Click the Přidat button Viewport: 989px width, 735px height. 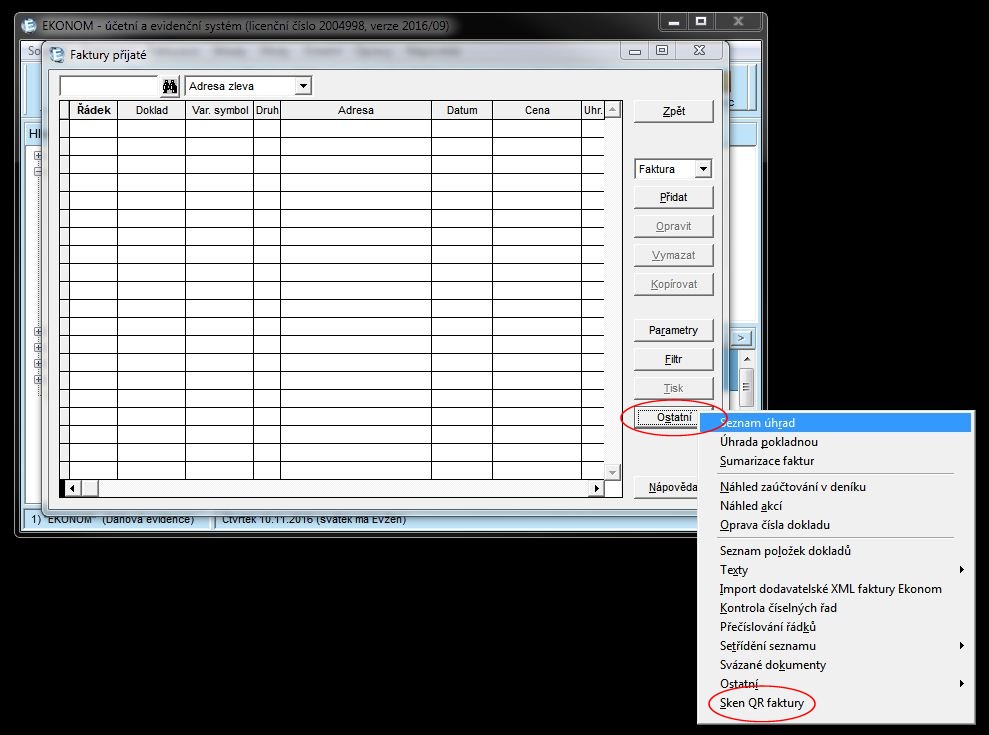coord(674,197)
